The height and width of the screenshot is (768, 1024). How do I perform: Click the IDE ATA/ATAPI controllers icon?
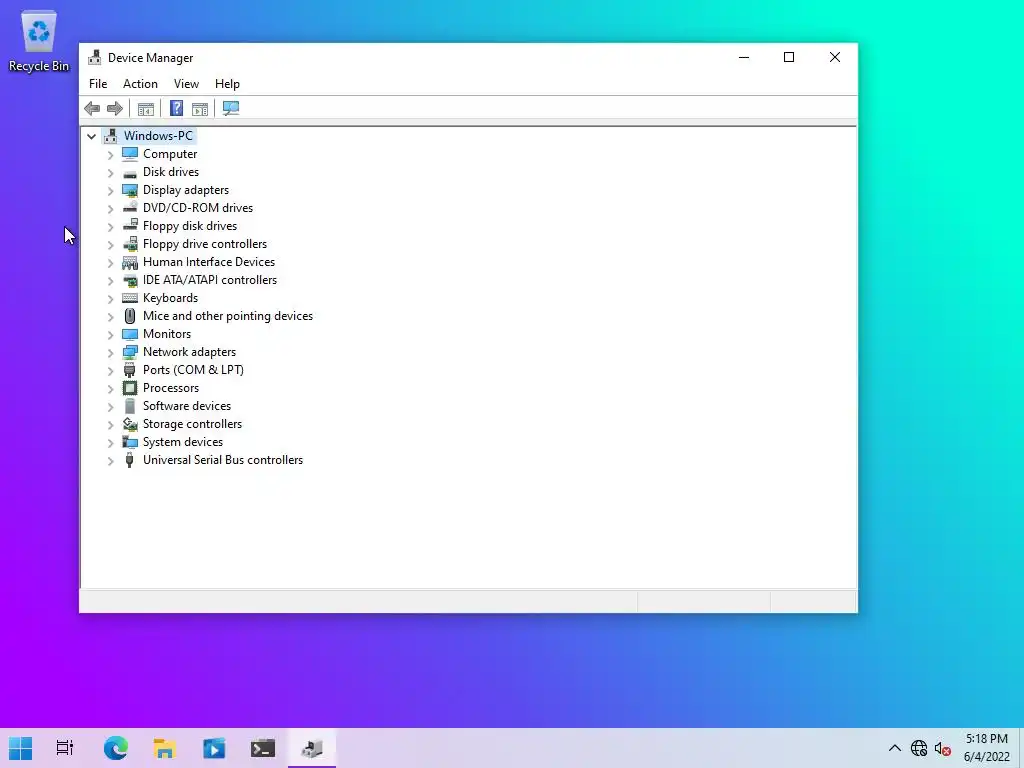(x=130, y=280)
